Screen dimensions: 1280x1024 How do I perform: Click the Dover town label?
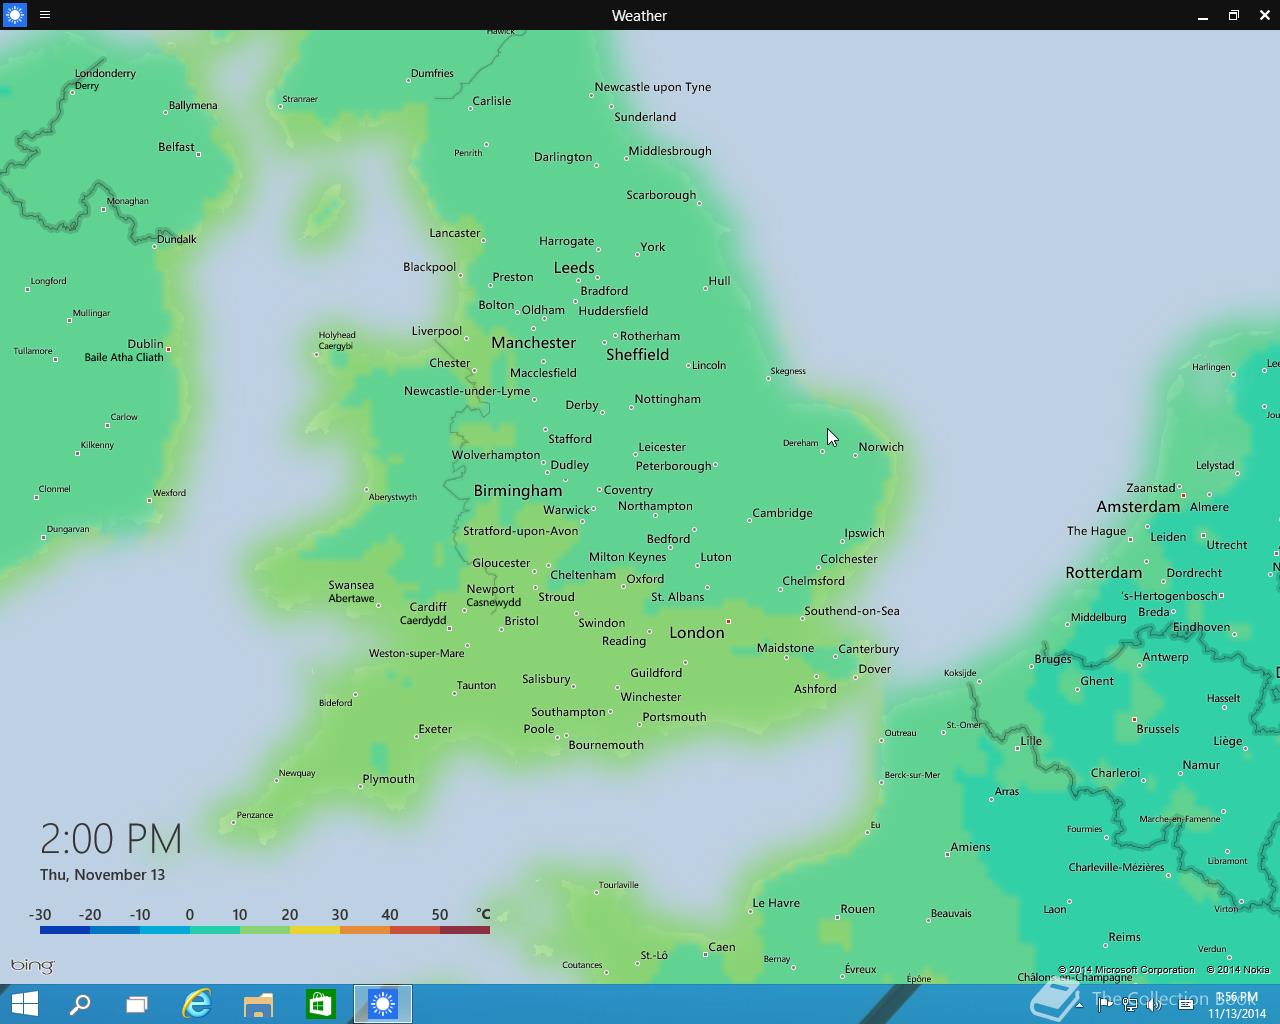(875, 669)
